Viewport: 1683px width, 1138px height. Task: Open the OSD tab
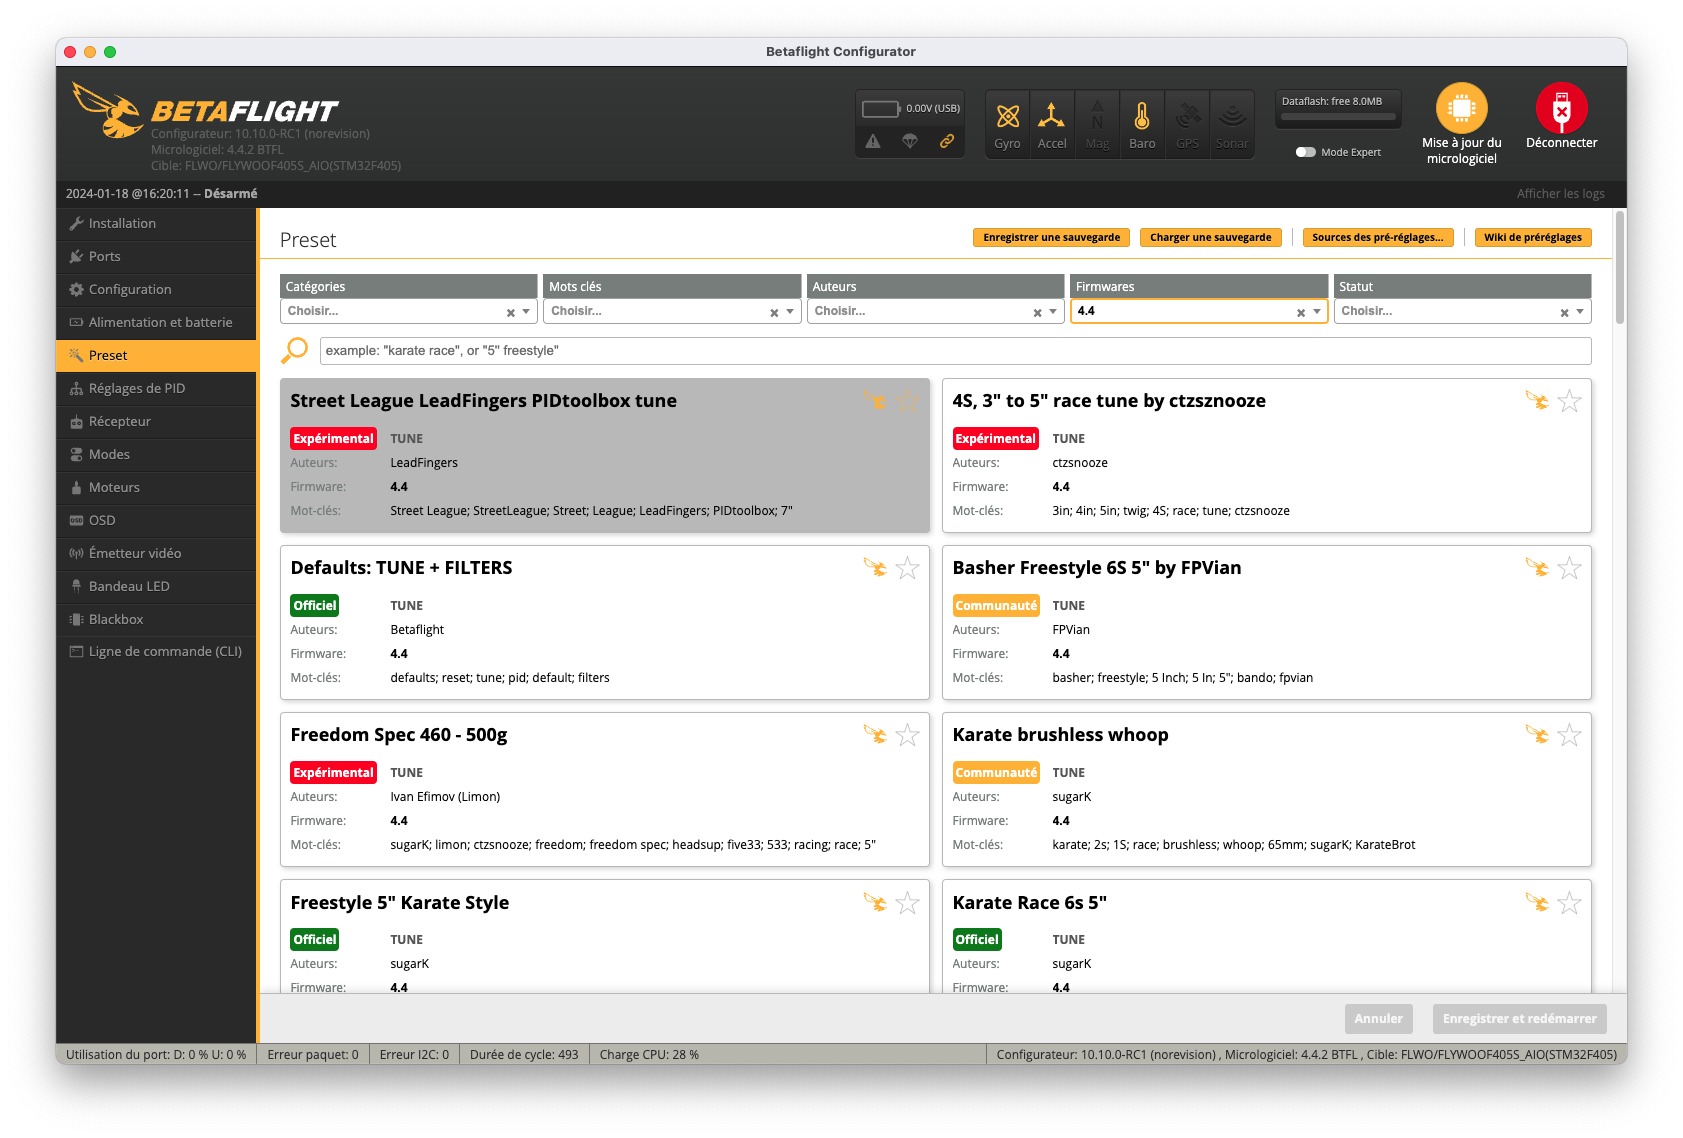pos(156,521)
